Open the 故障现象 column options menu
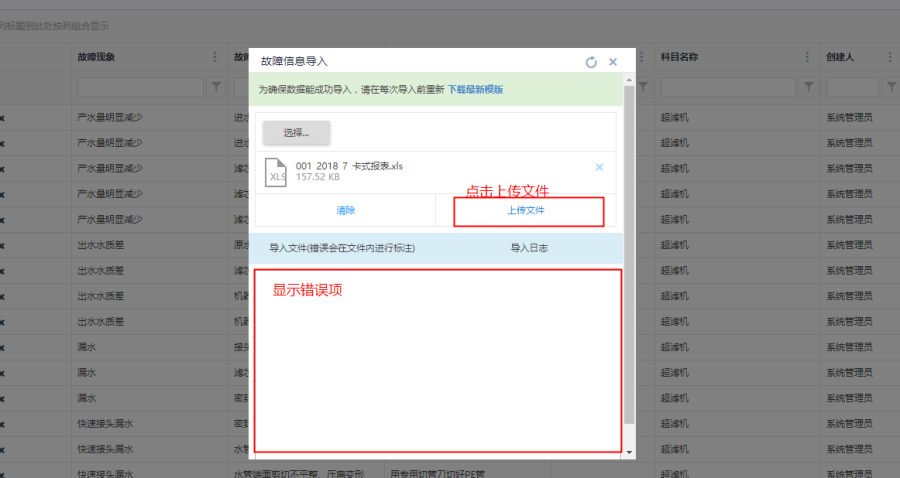 pos(215,57)
